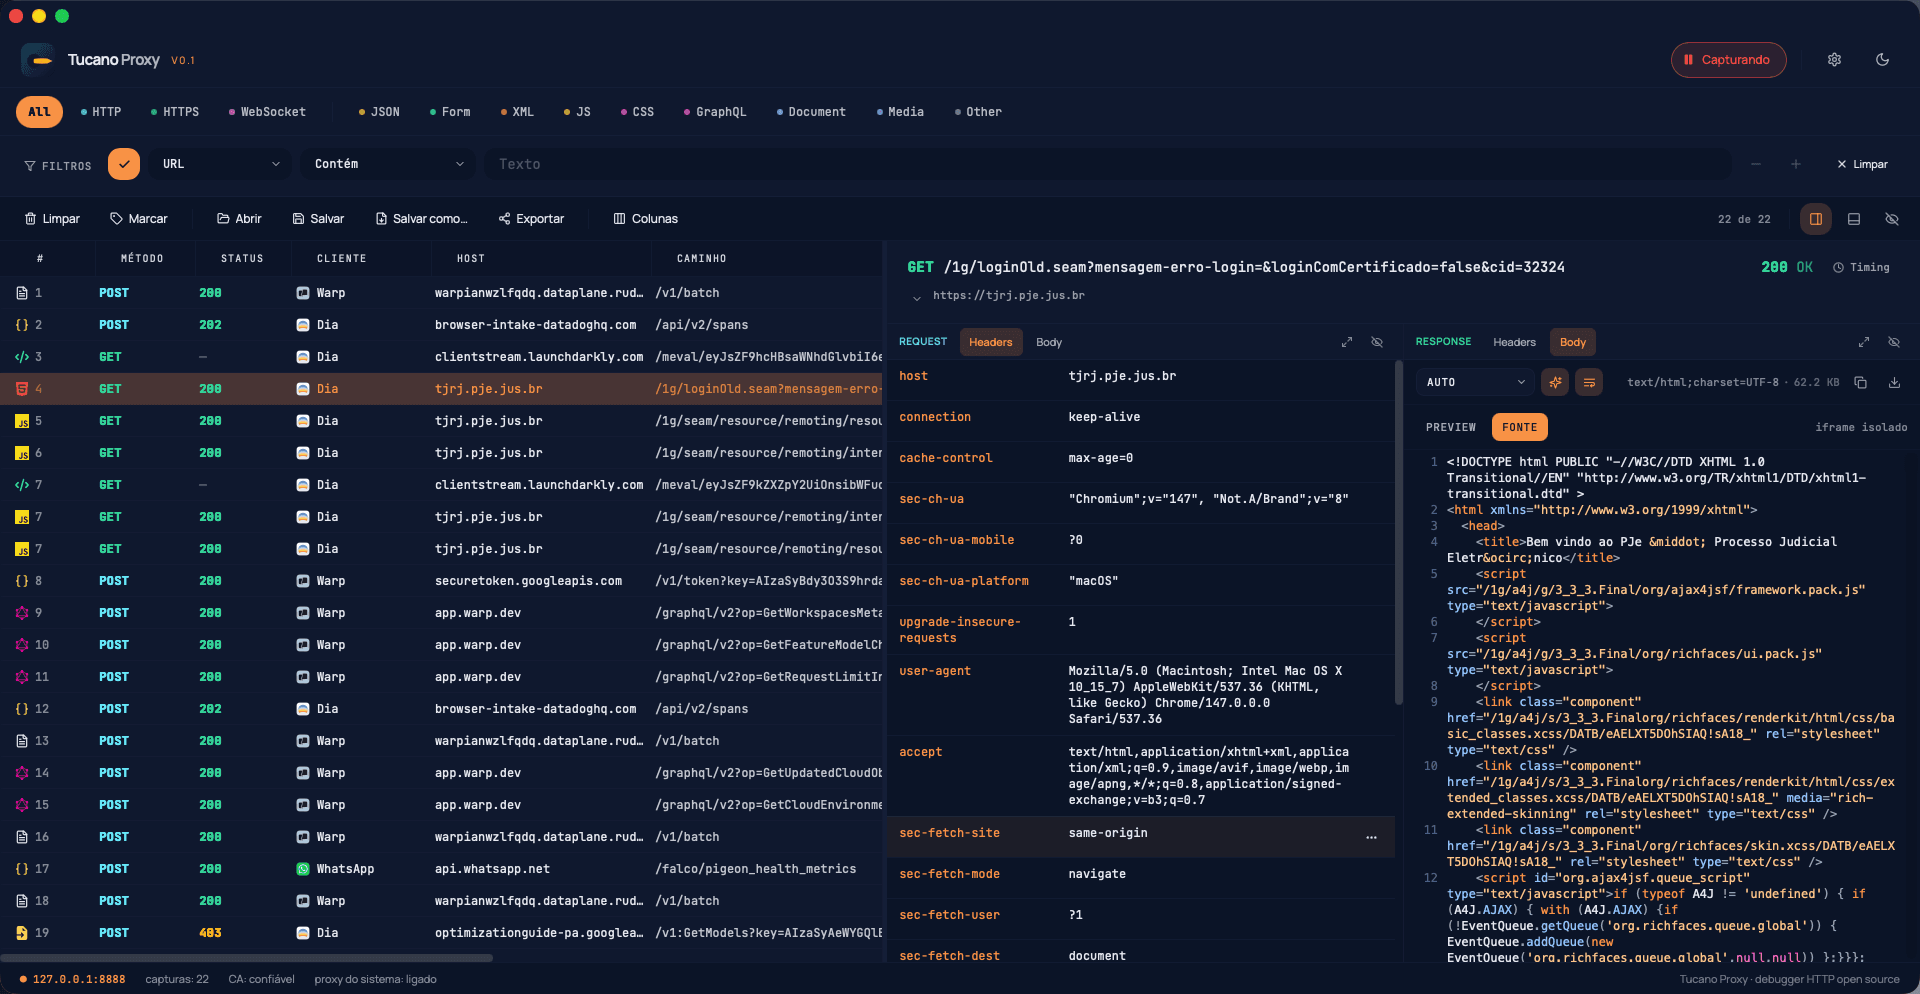Copy the response body to clipboard
This screenshot has width=1920, height=994.
coord(1860,382)
